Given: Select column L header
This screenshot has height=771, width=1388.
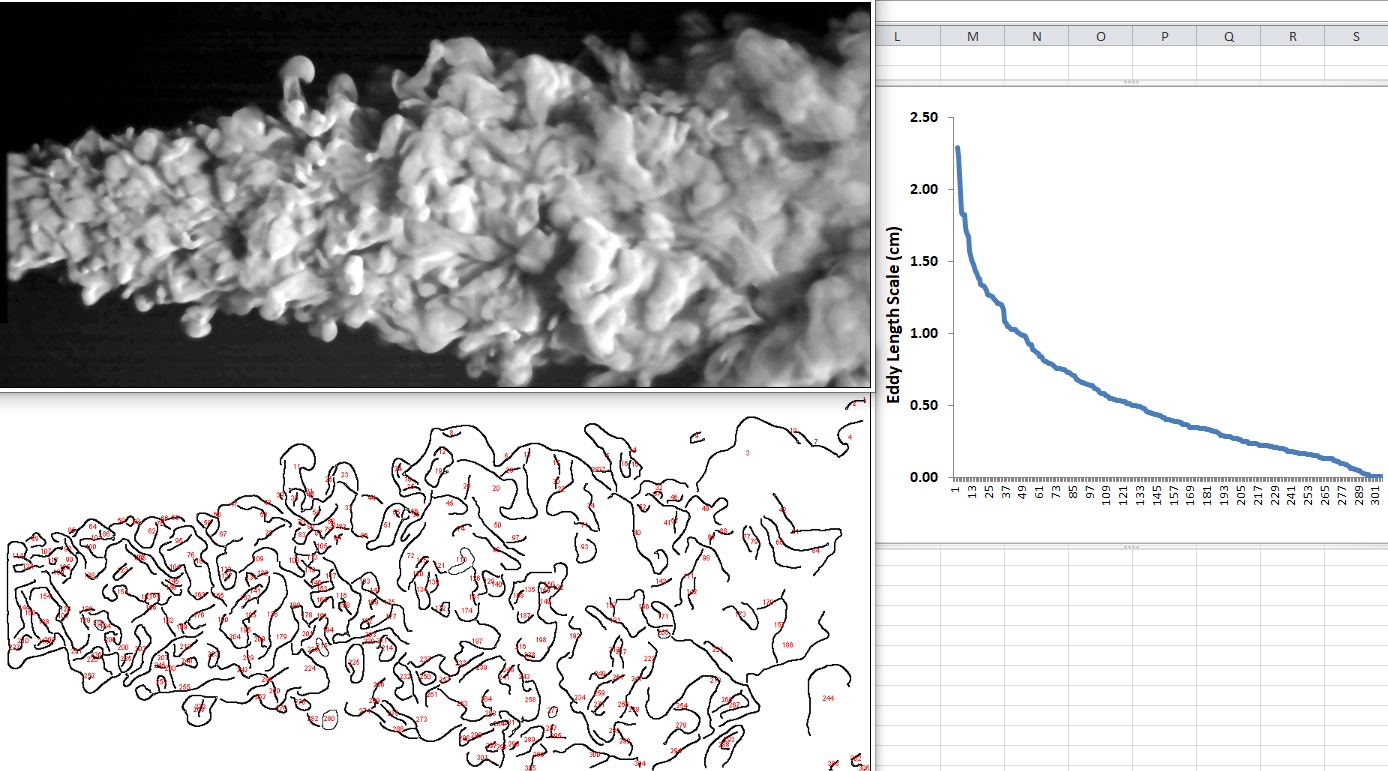Looking at the screenshot, I should click(x=897, y=37).
